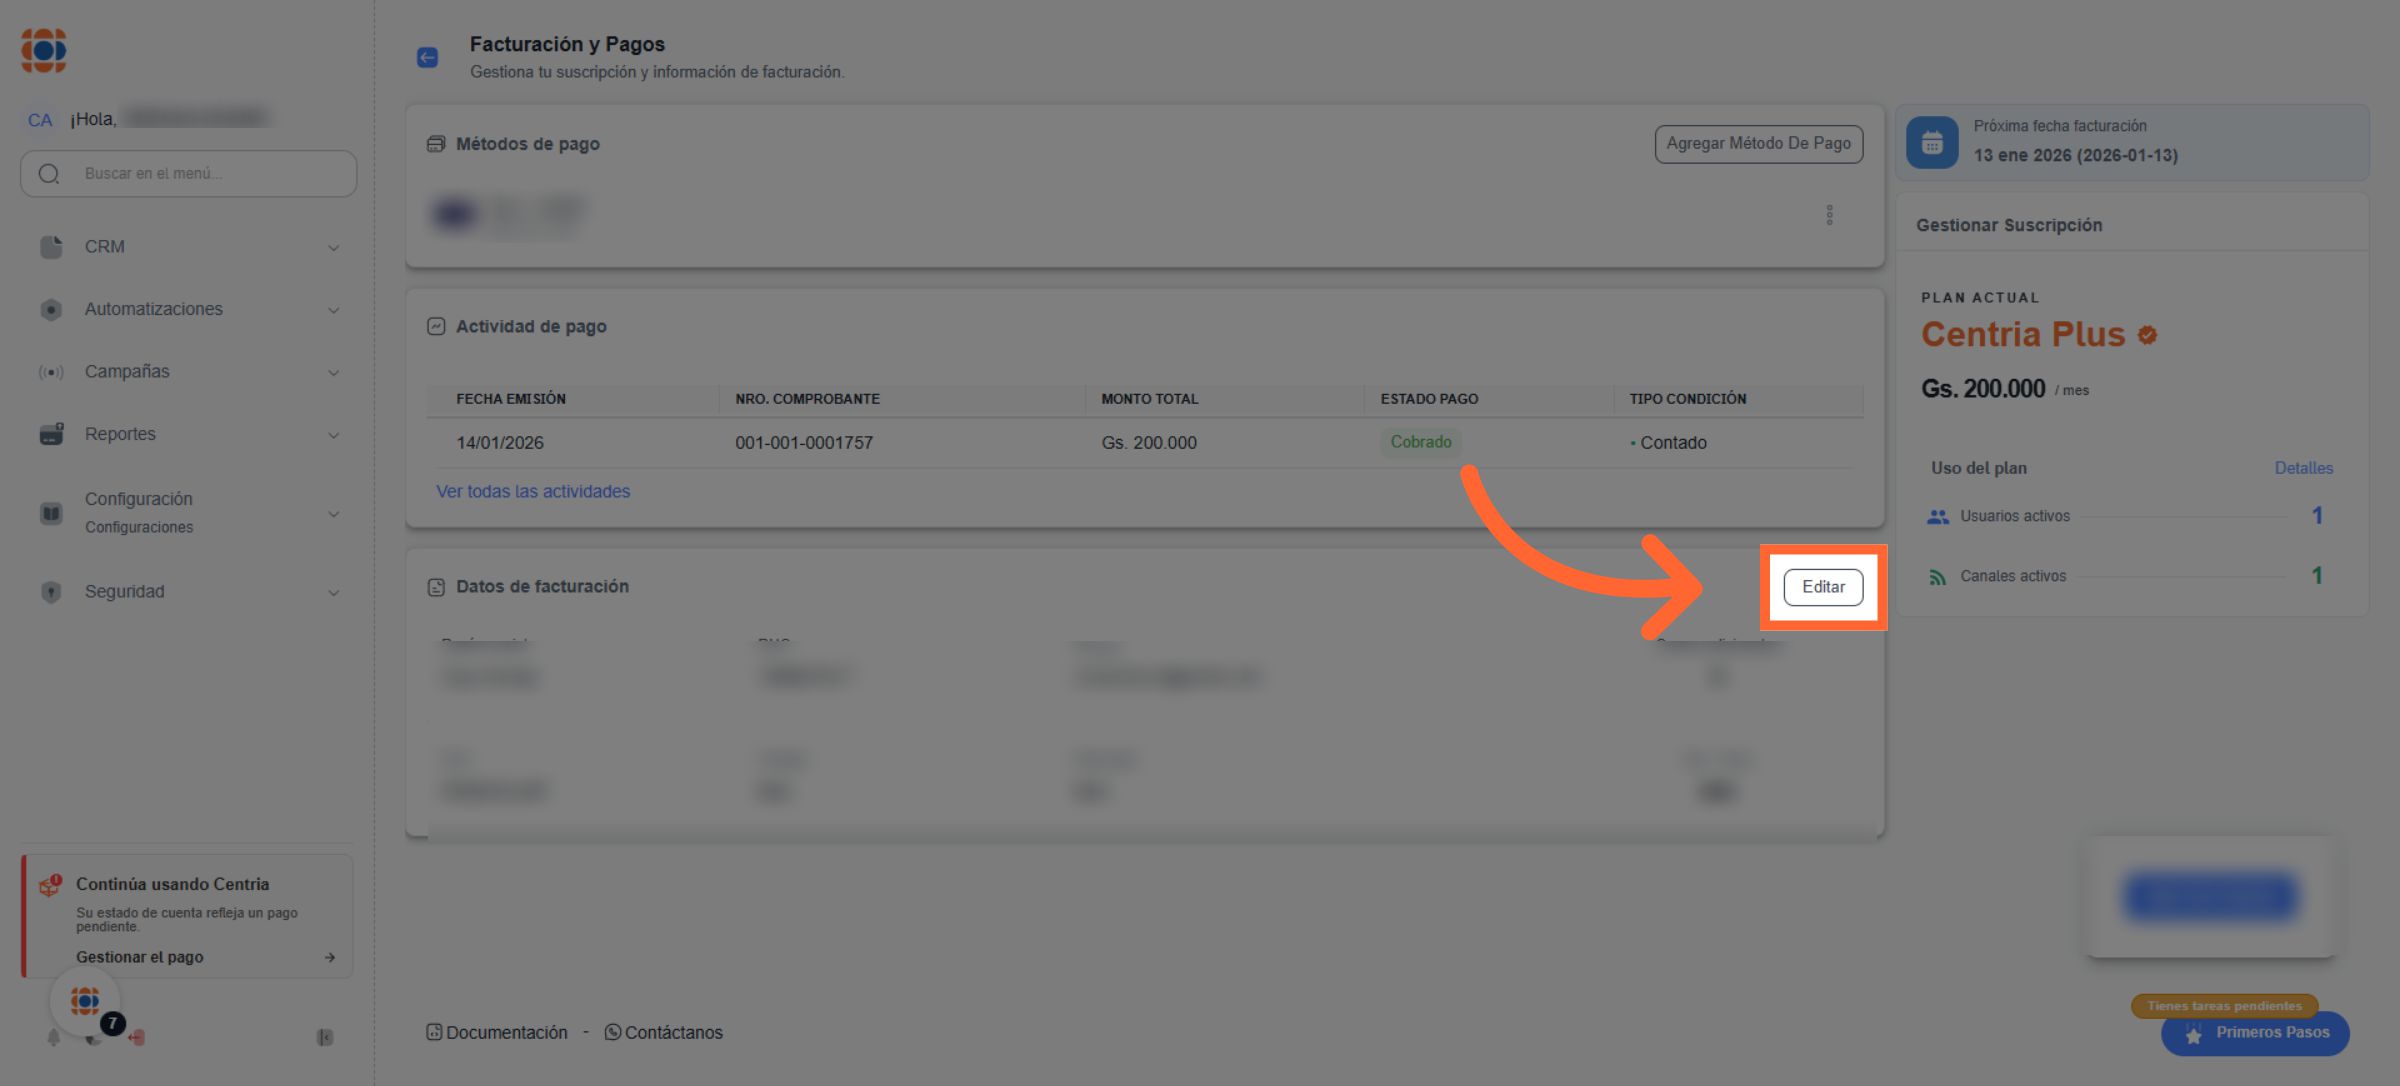The width and height of the screenshot is (2400, 1086).
Task: Click the notifications bell icon
Action: point(54,1038)
